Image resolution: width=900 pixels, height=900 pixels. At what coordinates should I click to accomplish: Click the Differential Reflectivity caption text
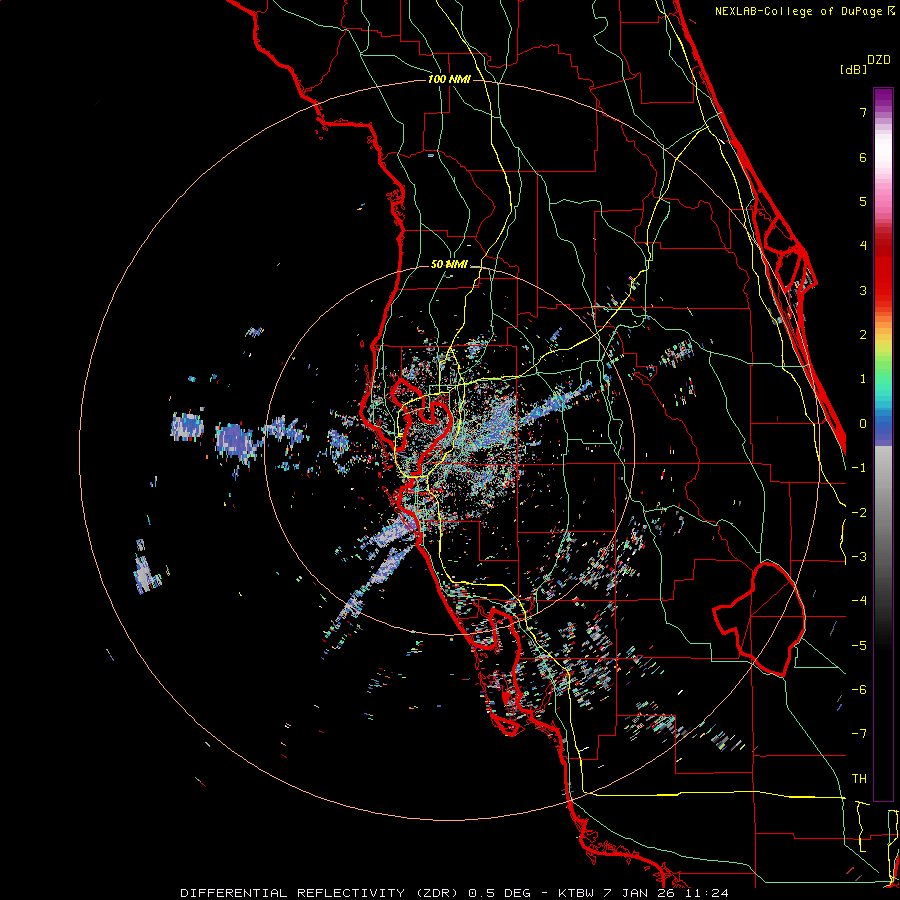coord(322,893)
